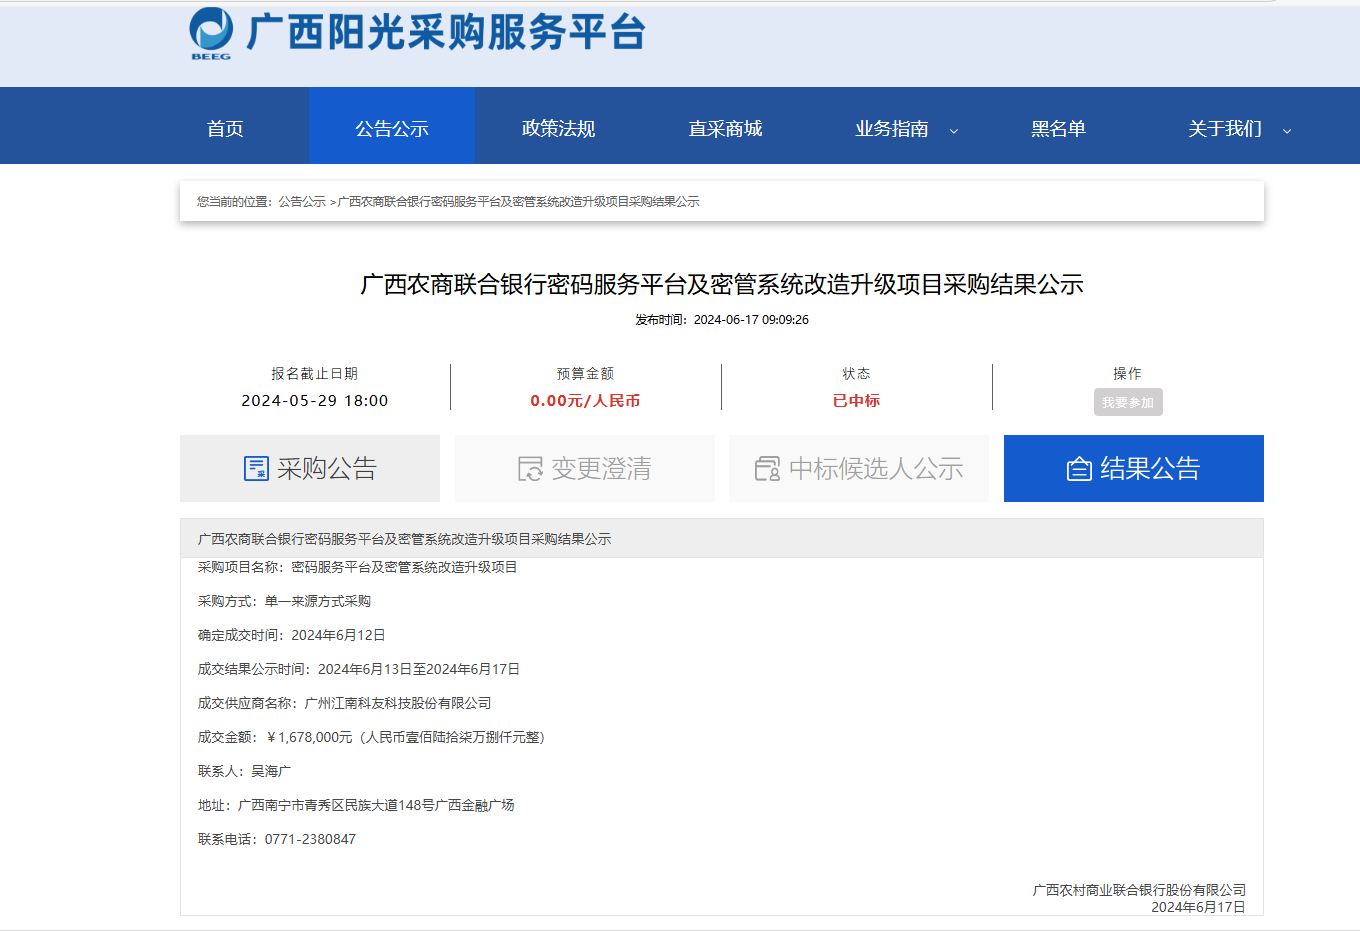This screenshot has height=931, width=1360.
Task: Click the 采购方式：单一来源方式采购 line
Action: 284,601
